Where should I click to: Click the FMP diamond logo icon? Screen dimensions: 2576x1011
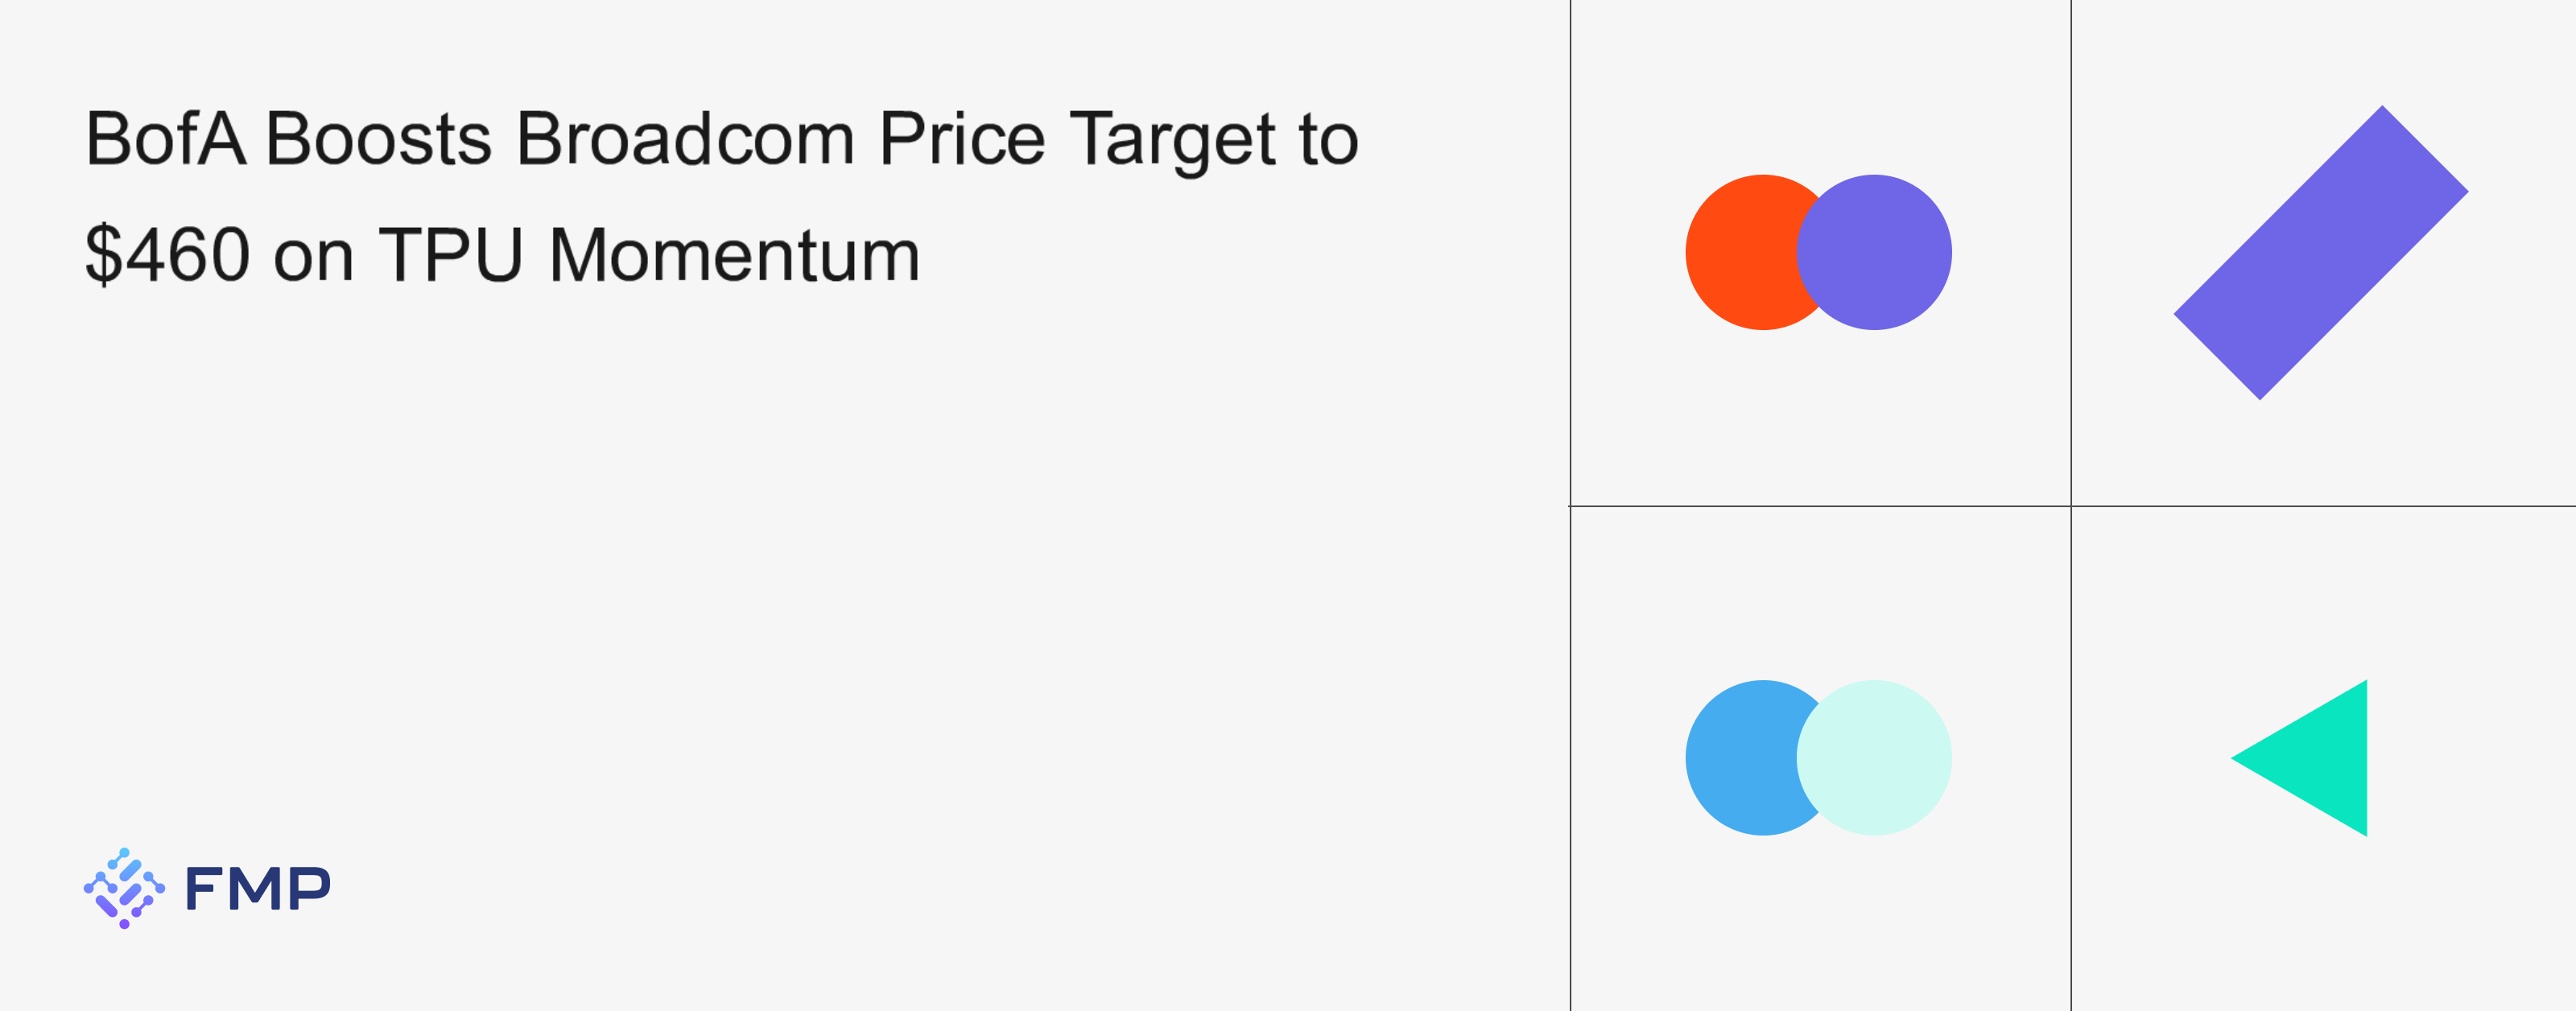pyautogui.click(x=124, y=888)
